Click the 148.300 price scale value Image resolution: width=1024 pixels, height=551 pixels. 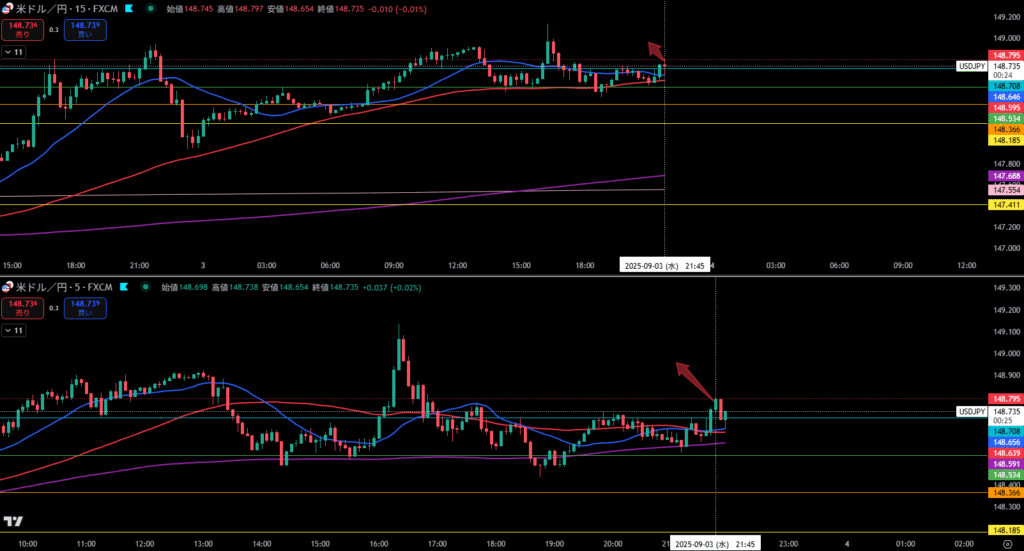(1006, 507)
